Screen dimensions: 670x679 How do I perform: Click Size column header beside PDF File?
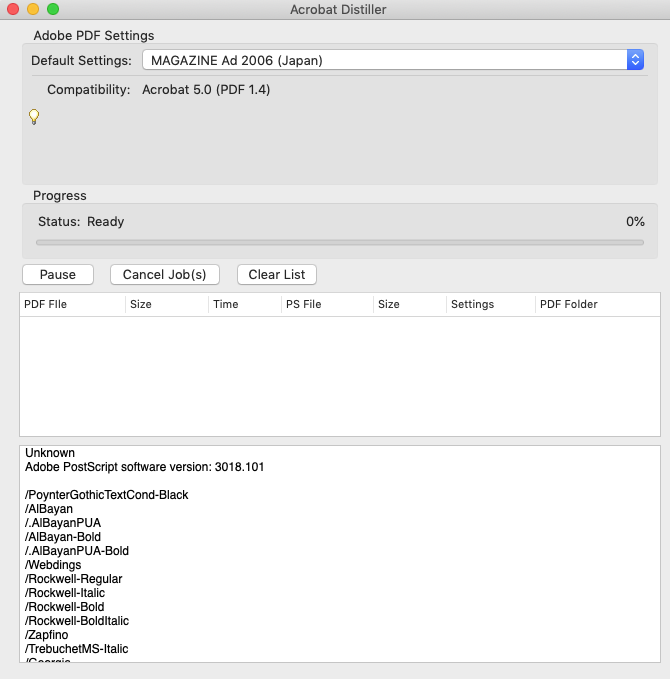166,304
